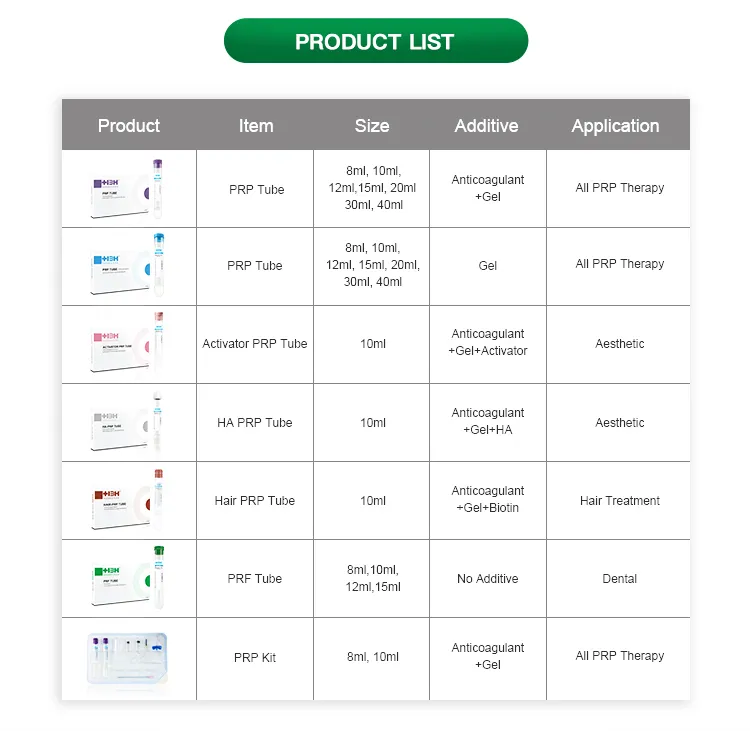Viewport: 750px width, 731px height.
Task: Select the green PRF Tube product image
Action: (x=127, y=578)
